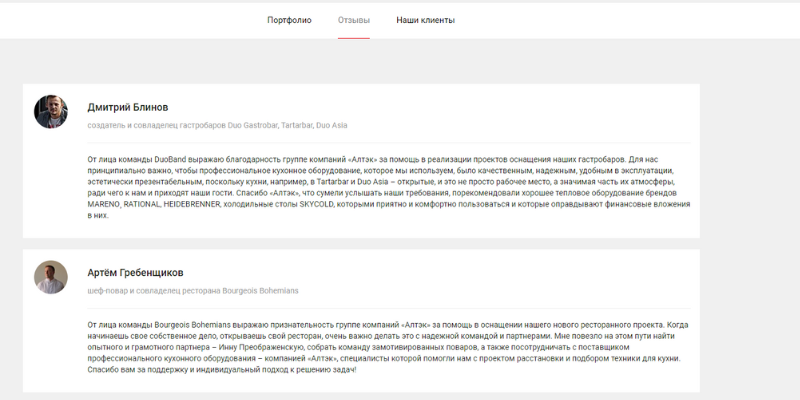This screenshot has width=800, height=400.
Task: Click the Дмитрий Блинов name heading
Action: point(128,106)
